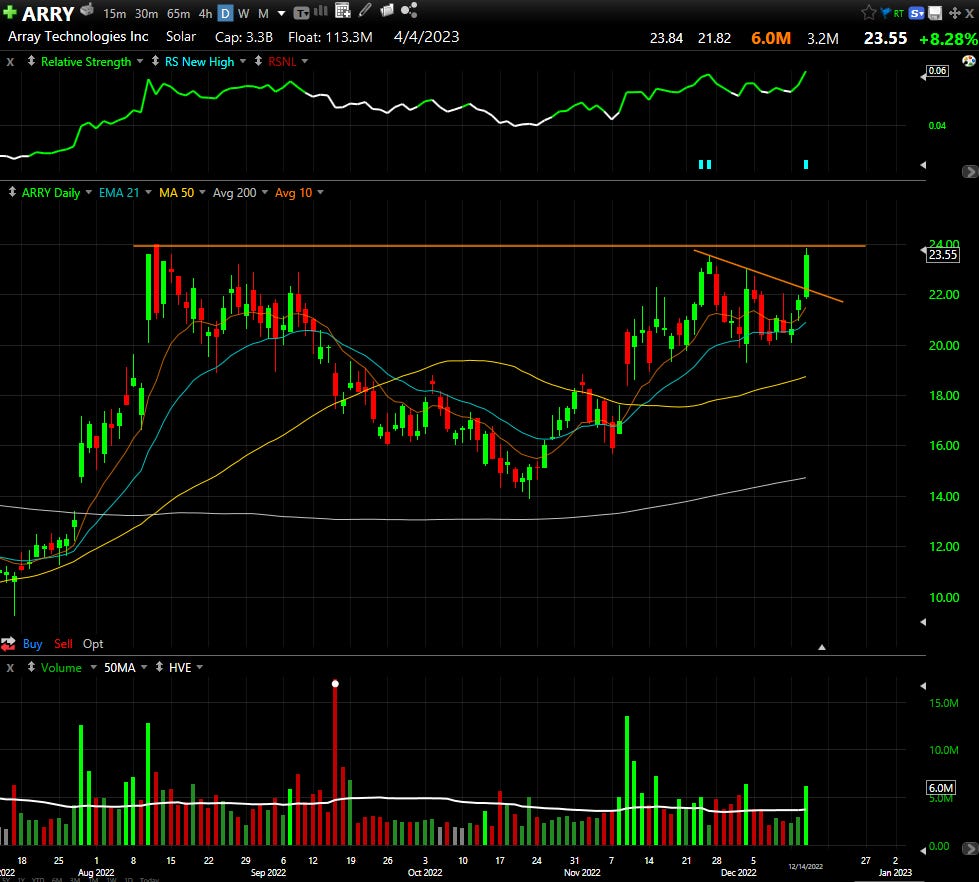
Task: Click the RT real-time data indicator
Action: 898,13
